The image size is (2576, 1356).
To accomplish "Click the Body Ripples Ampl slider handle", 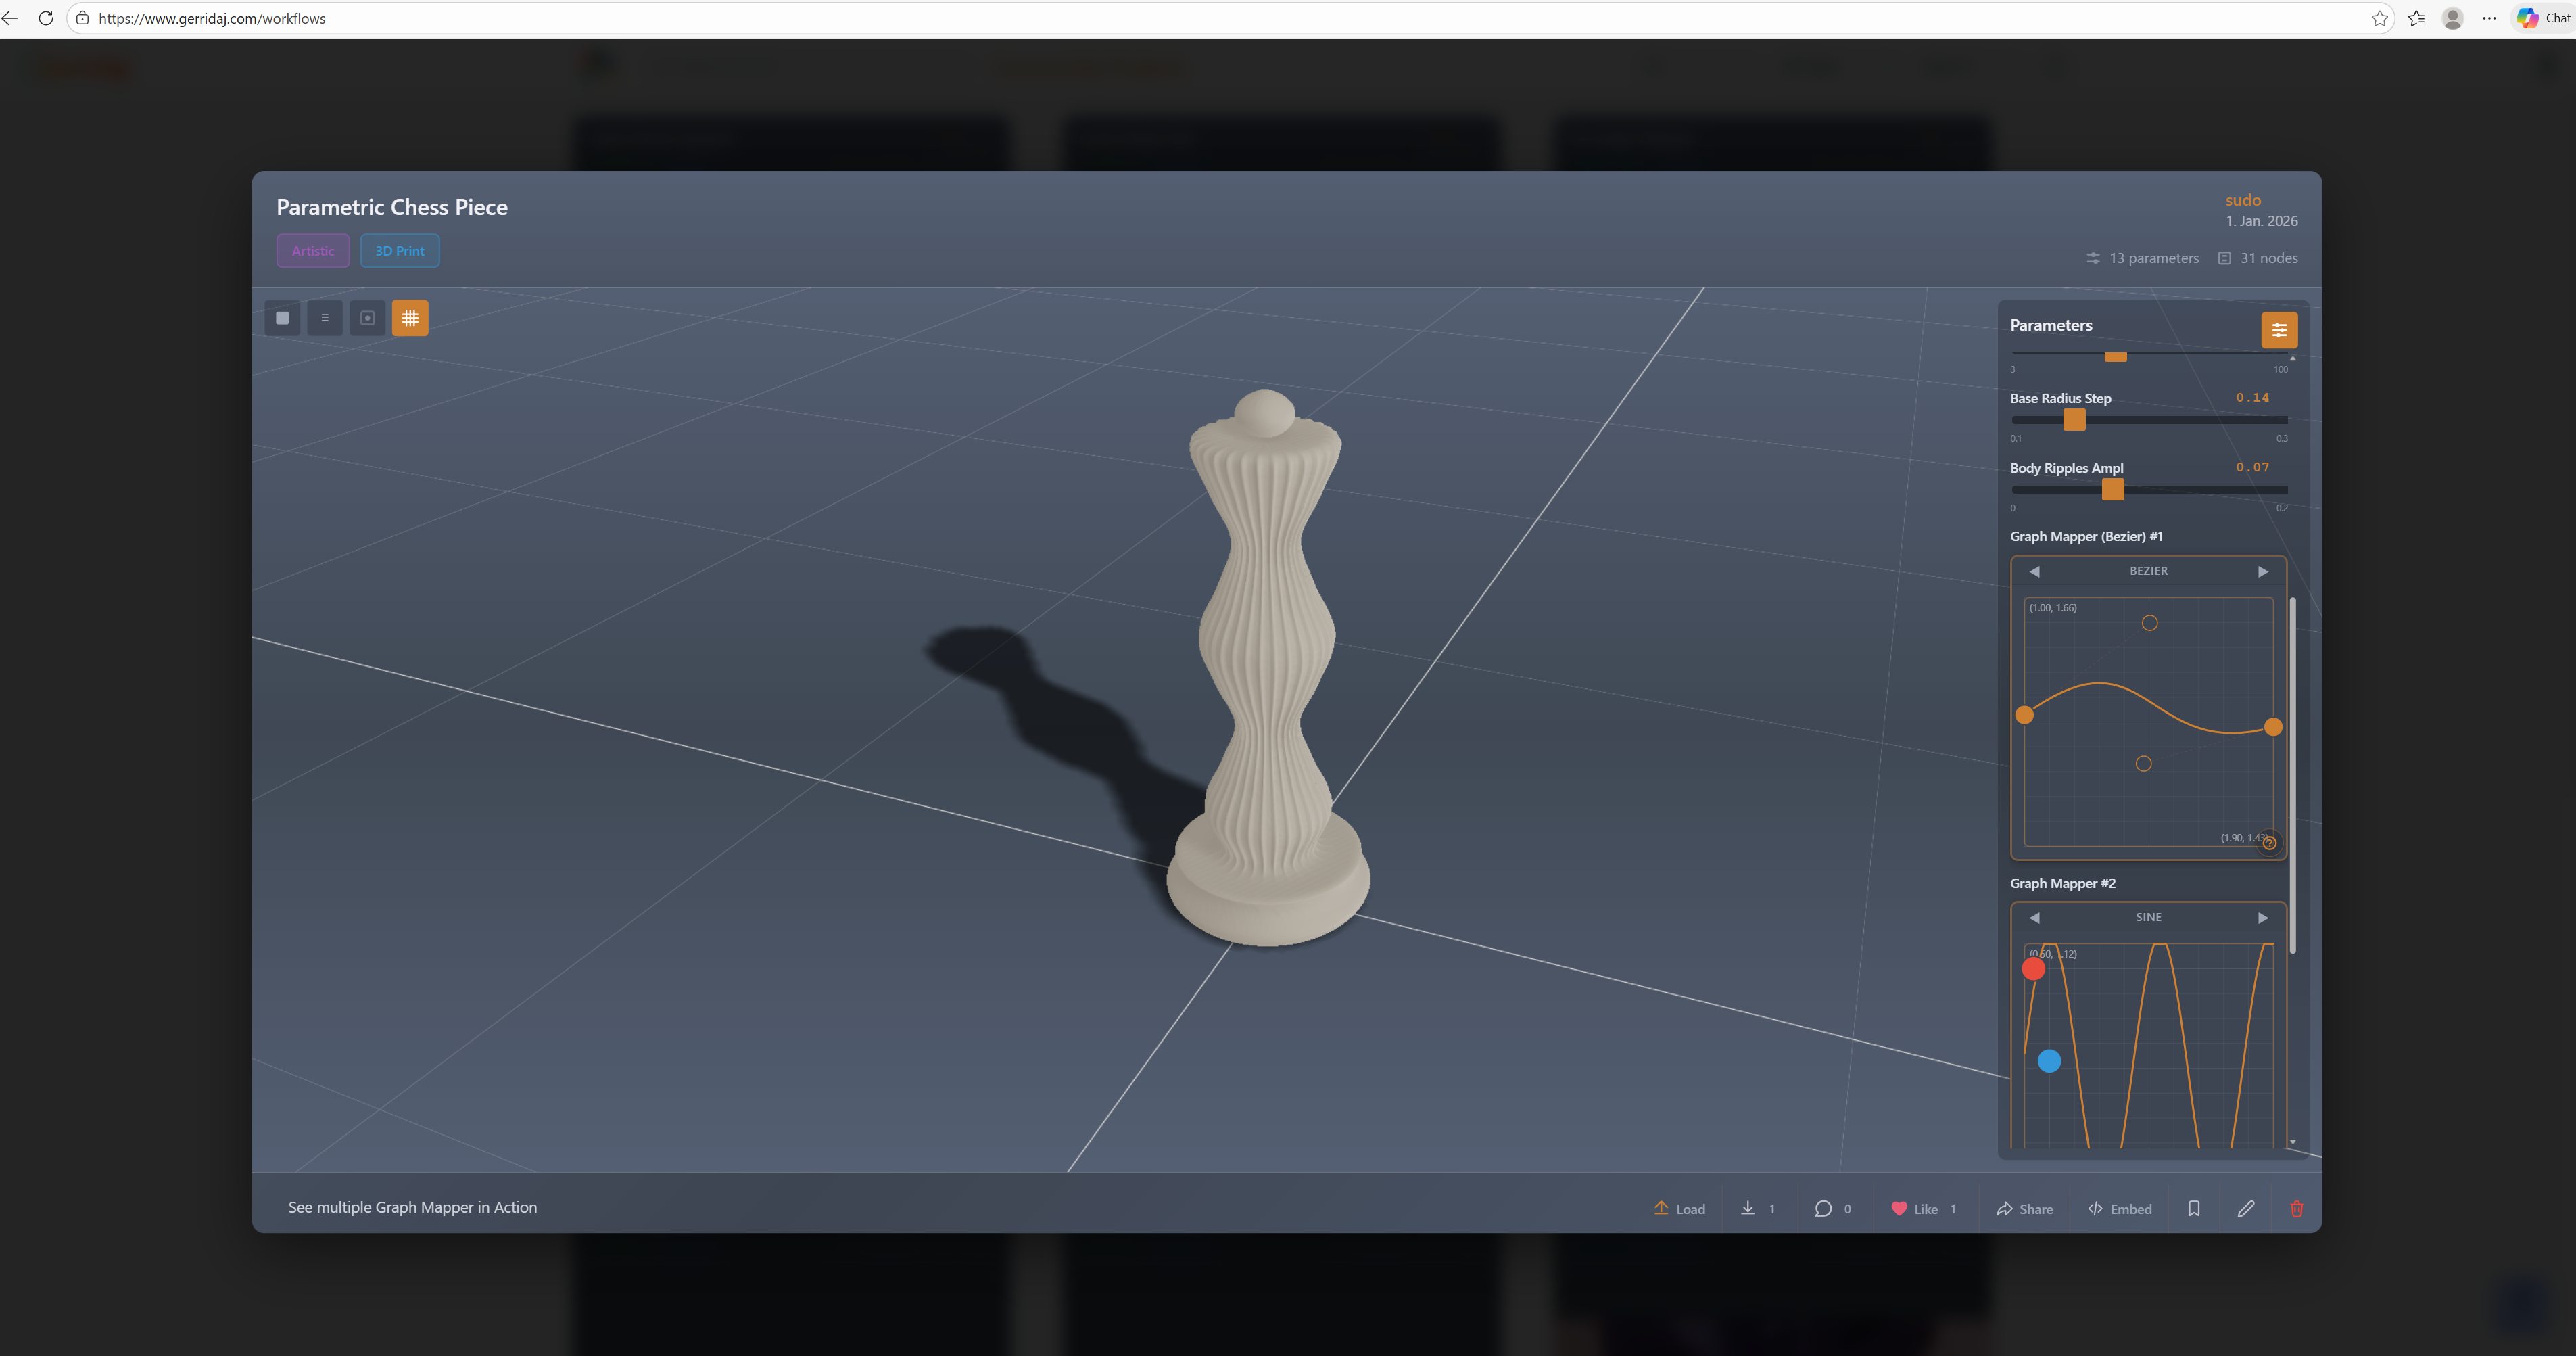I will pyautogui.click(x=2113, y=489).
